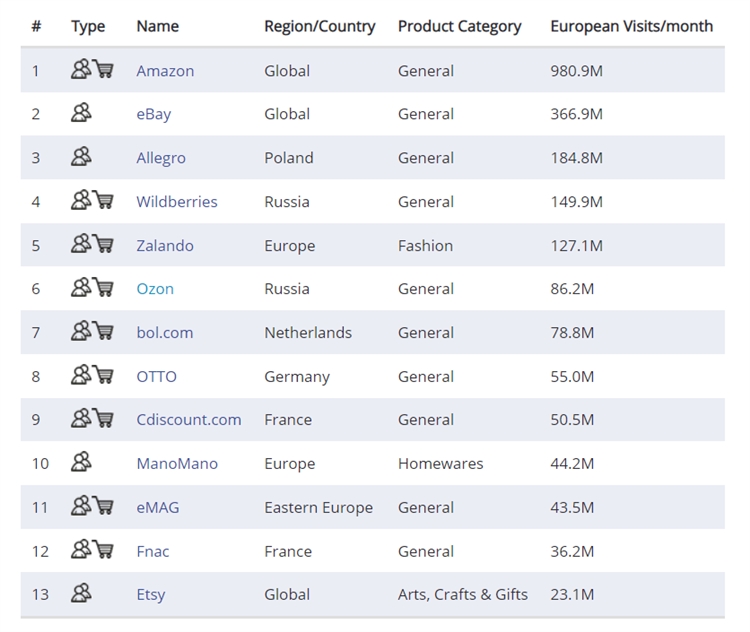Screen dimensions: 750x632
Task: Click the marketplace icon in Etsy row
Action: point(81,594)
